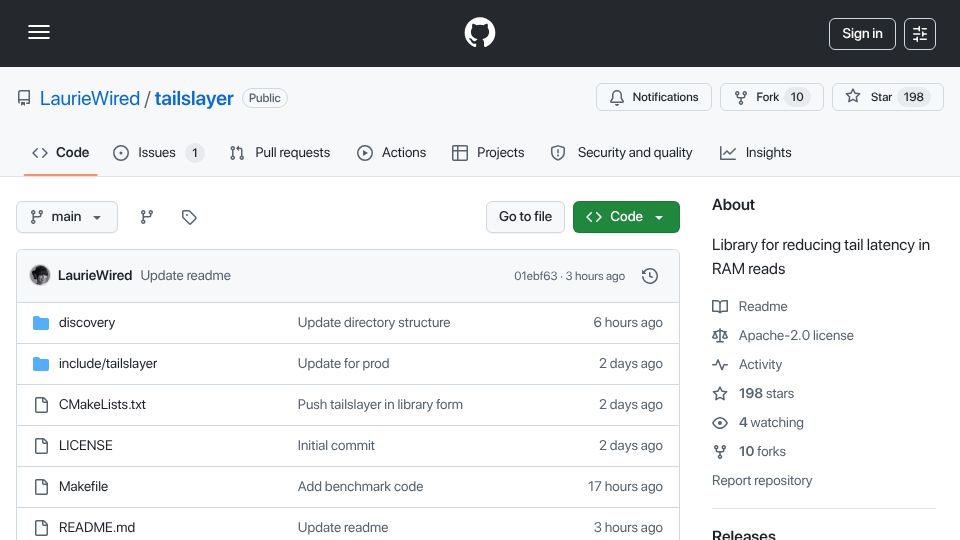Click the 17 hours ago timestamp
Screen dimensions: 960x540
[625, 487]
